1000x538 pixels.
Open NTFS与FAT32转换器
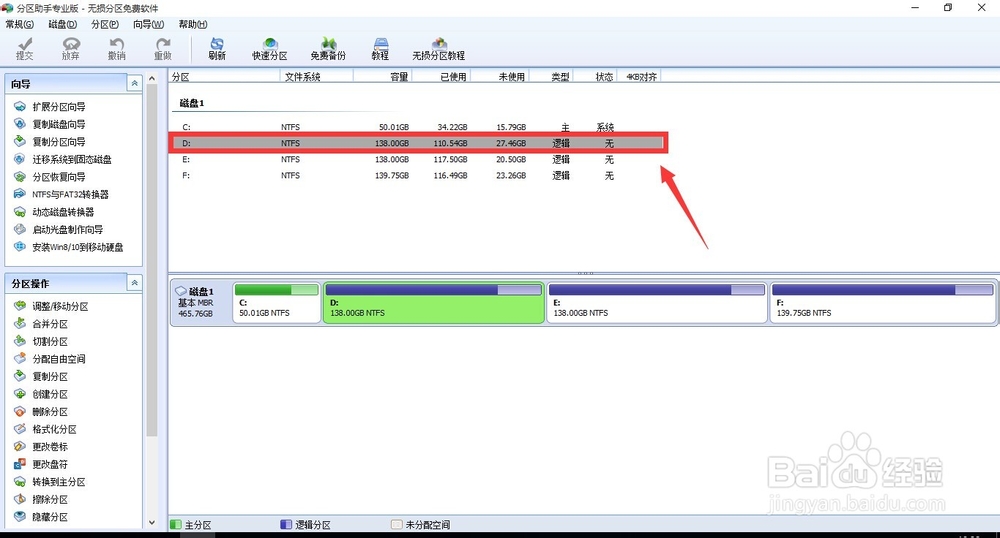[62, 194]
